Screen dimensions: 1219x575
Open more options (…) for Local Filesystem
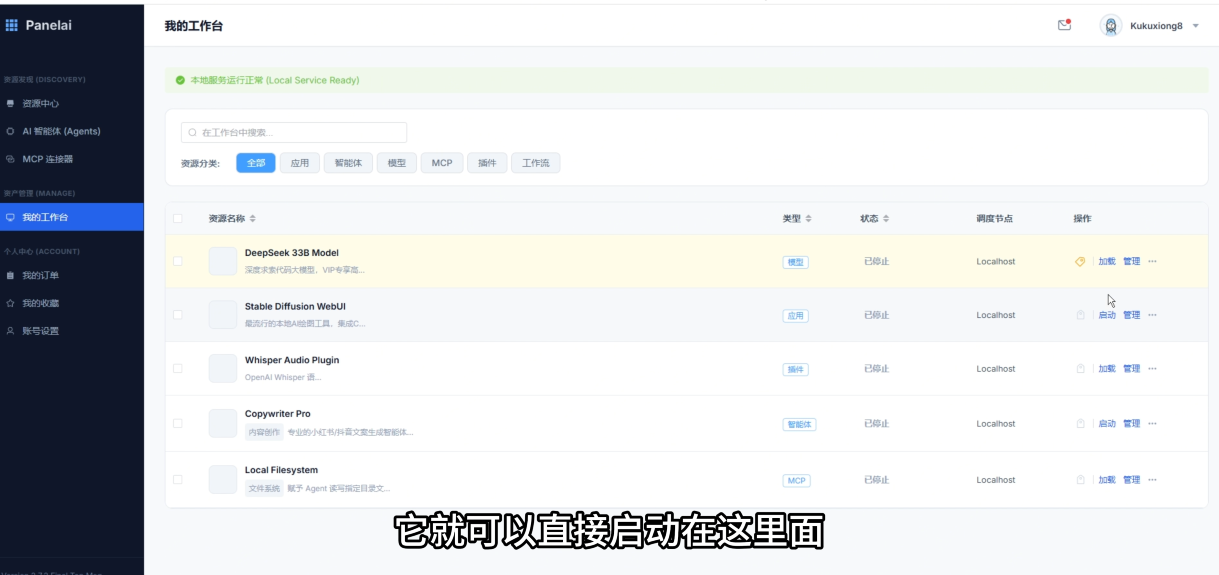tap(1152, 480)
